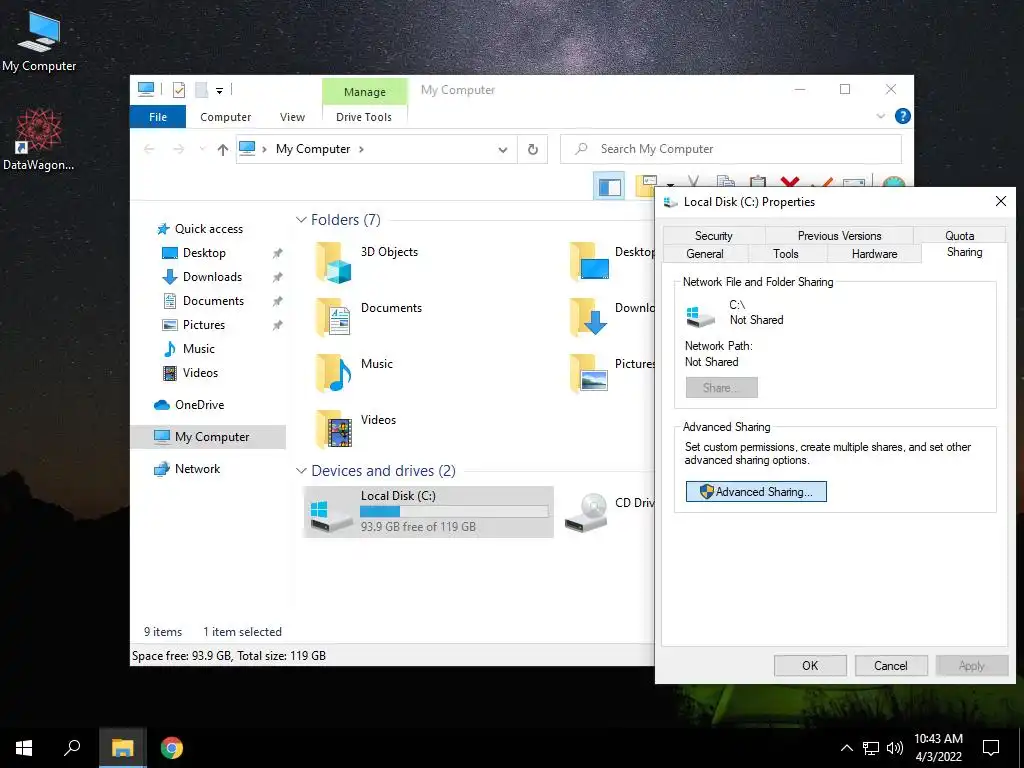1024x768 pixels.
Task: Open the Explorer Help question mark
Action: tap(903, 116)
